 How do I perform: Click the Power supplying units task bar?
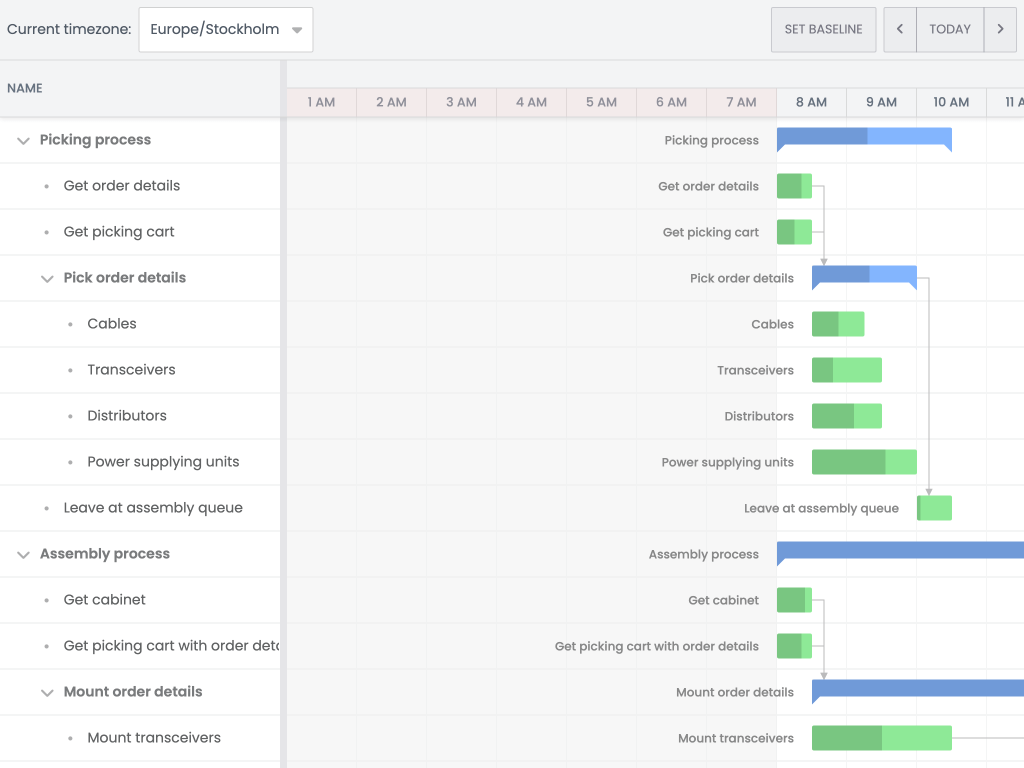coord(864,462)
